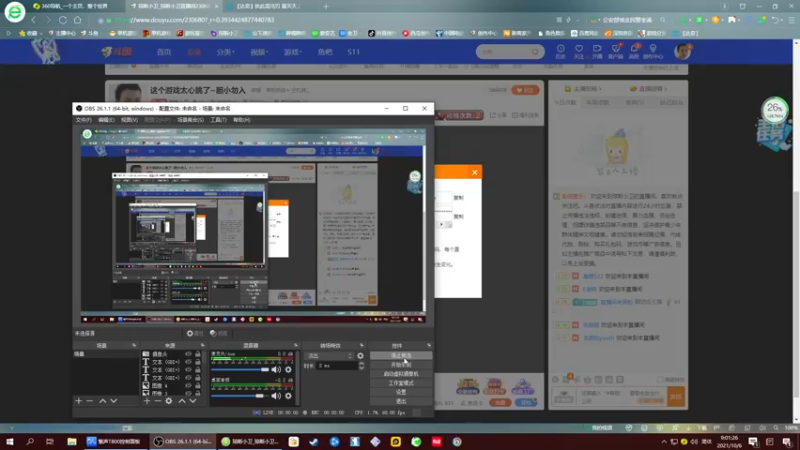Open OBS 编辑(E) menu

(x=106, y=120)
